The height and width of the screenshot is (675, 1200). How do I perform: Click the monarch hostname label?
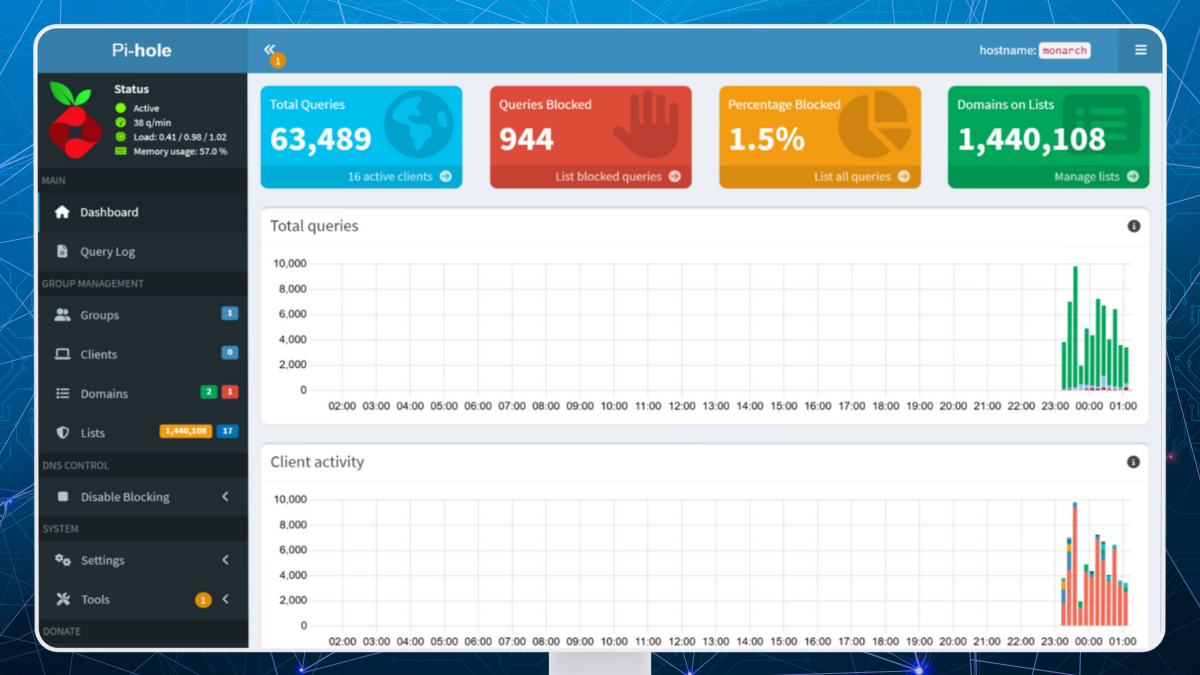click(x=1064, y=50)
